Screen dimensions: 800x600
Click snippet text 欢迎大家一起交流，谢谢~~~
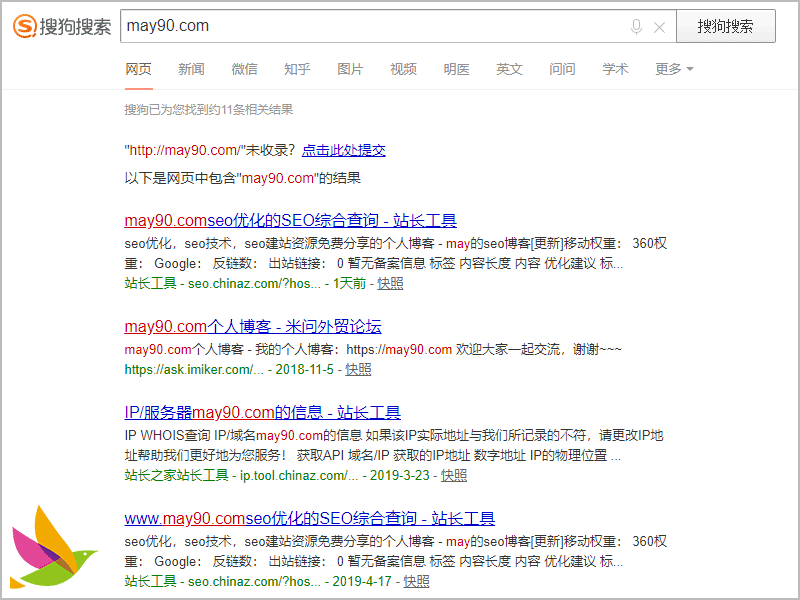coord(539,349)
